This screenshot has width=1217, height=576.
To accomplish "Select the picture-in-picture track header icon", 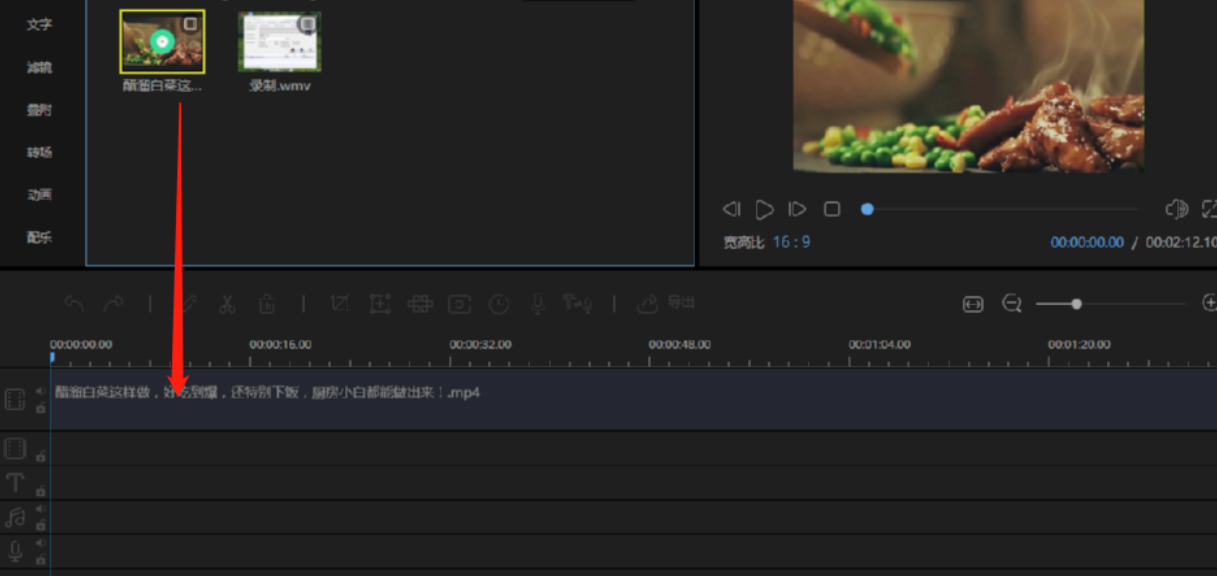I will click(15, 447).
